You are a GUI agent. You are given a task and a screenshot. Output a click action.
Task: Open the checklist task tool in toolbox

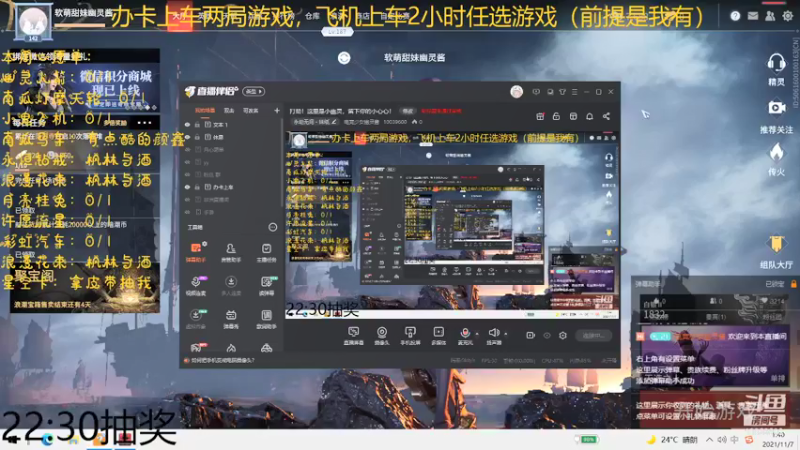(x=266, y=252)
